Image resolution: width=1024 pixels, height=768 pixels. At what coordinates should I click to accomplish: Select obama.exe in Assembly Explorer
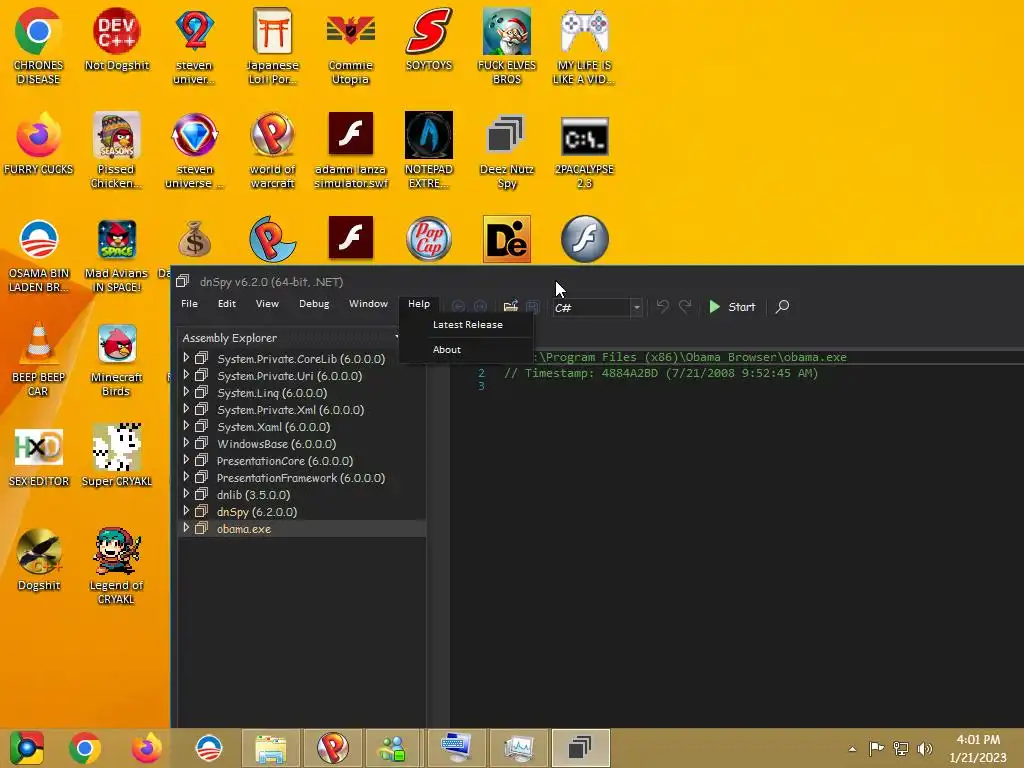[244, 529]
